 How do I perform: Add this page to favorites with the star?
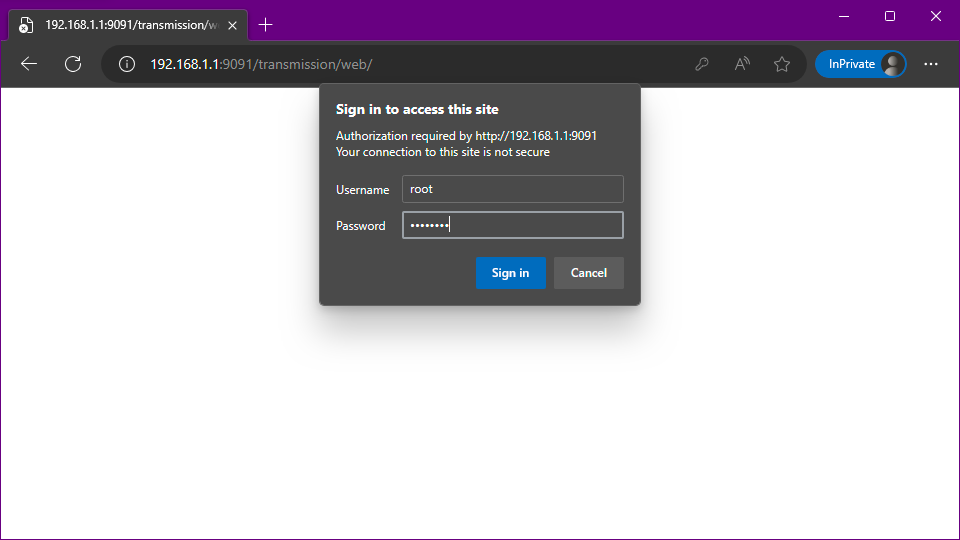point(782,64)
